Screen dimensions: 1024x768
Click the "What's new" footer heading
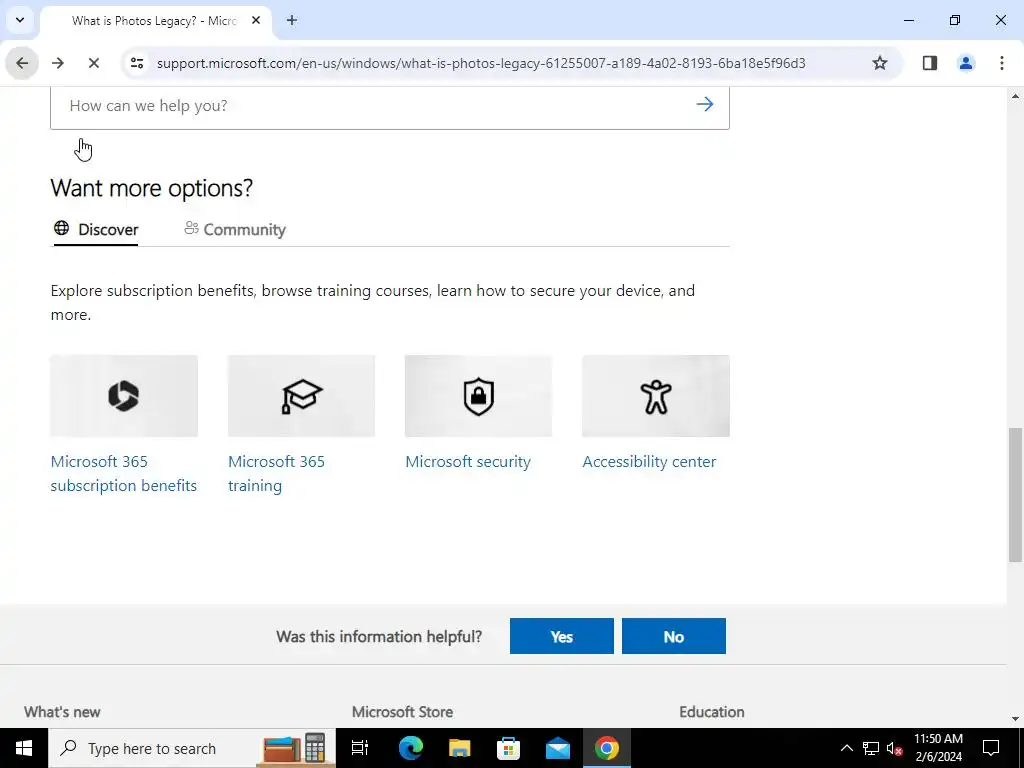pos(62,712)
